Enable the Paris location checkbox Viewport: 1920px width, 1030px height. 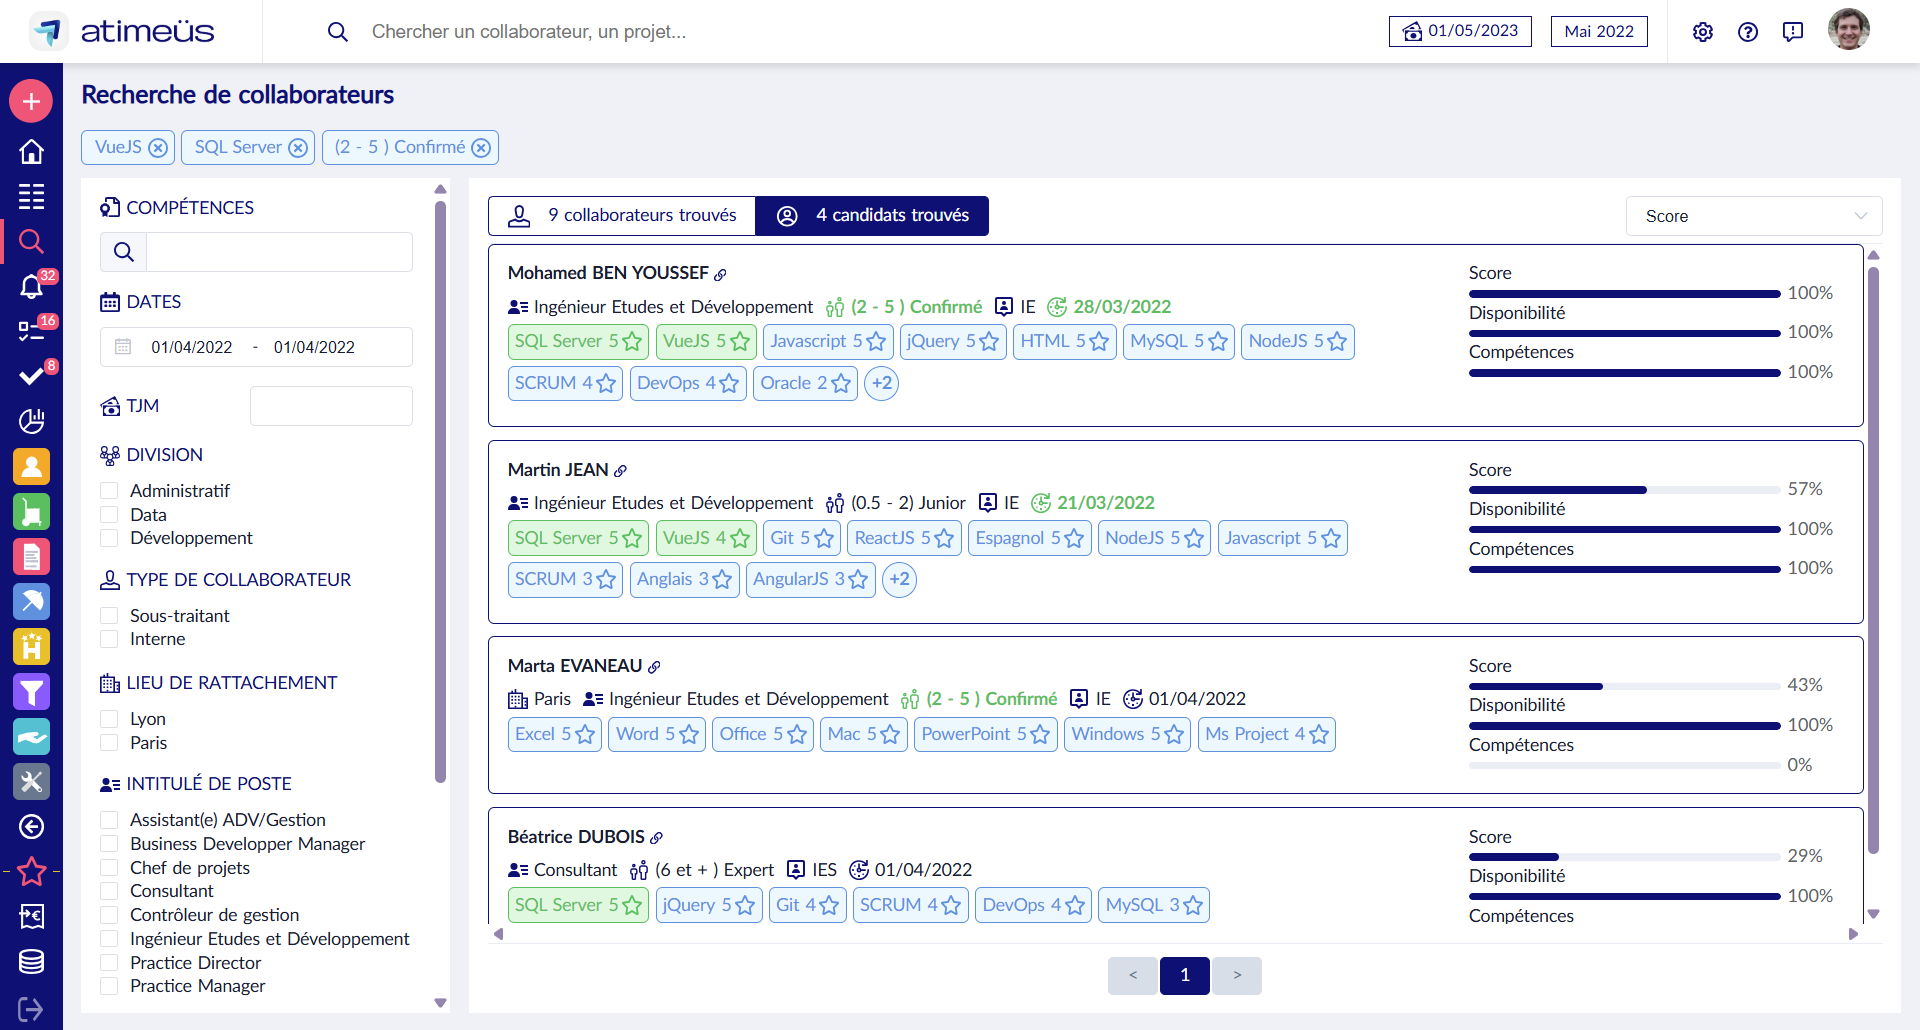click(x=110, y=743)
